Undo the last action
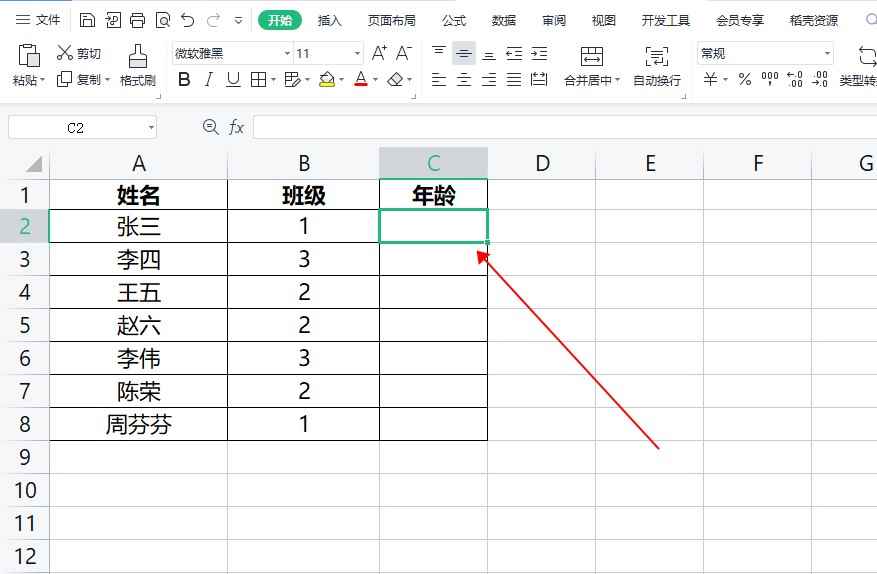 click(x=187, y=20)
